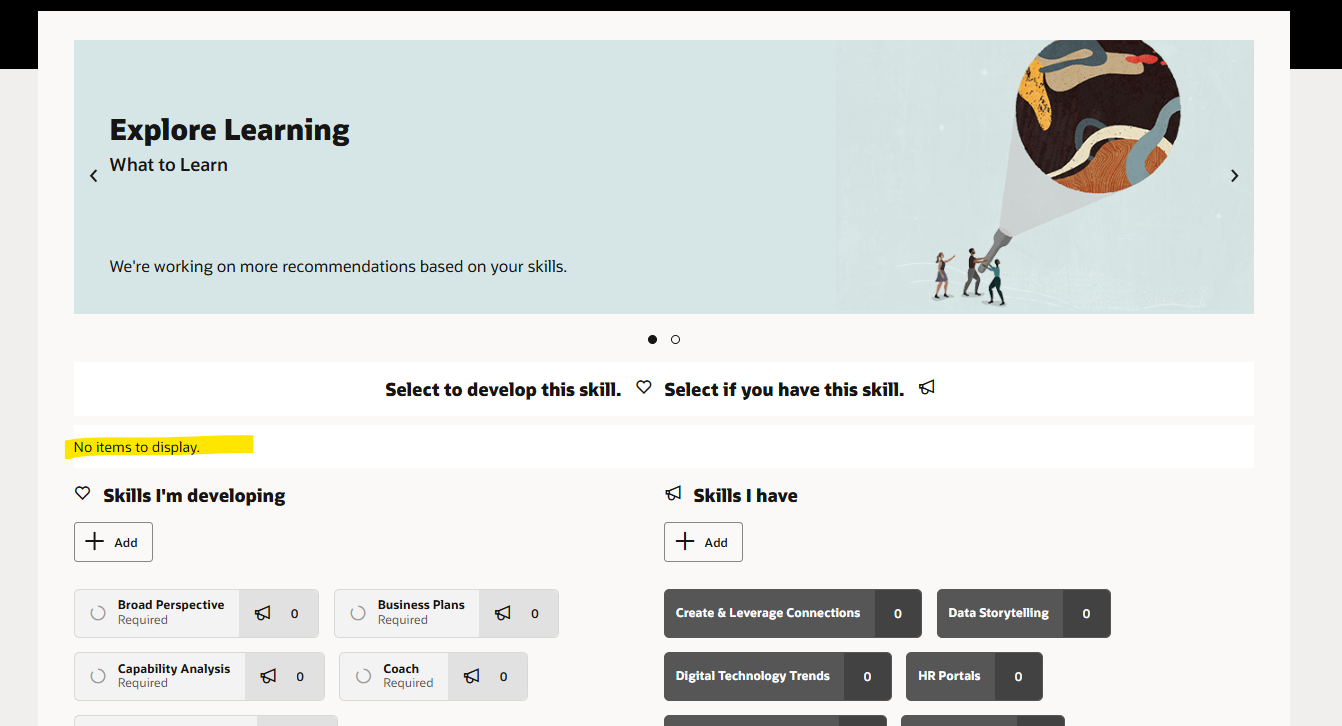Select the Digital Technology Trends skill chip
Viewport: 1342px width, 726px height.
(x=753, y=676)
